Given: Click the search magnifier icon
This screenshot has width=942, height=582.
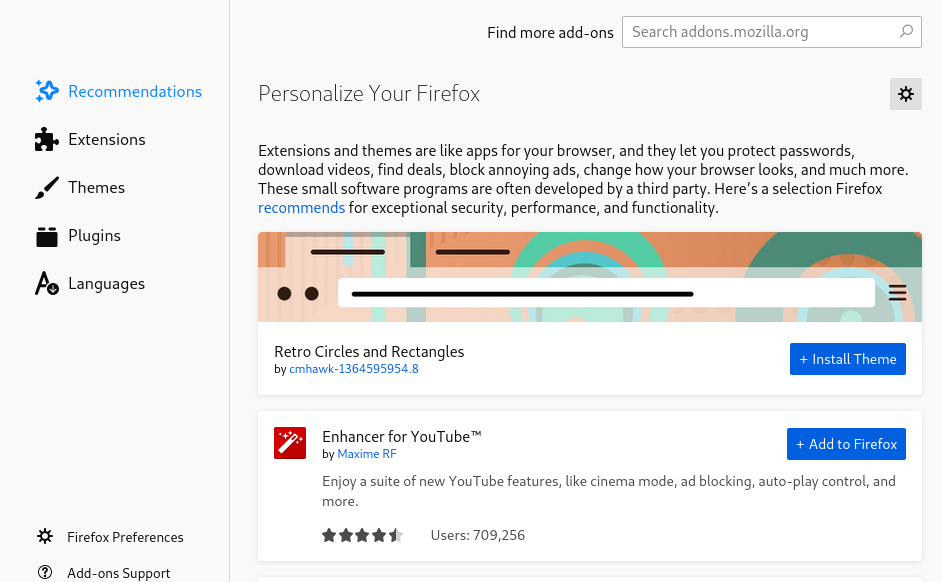Looking at the screenshot, I should [x=906, y=31].
